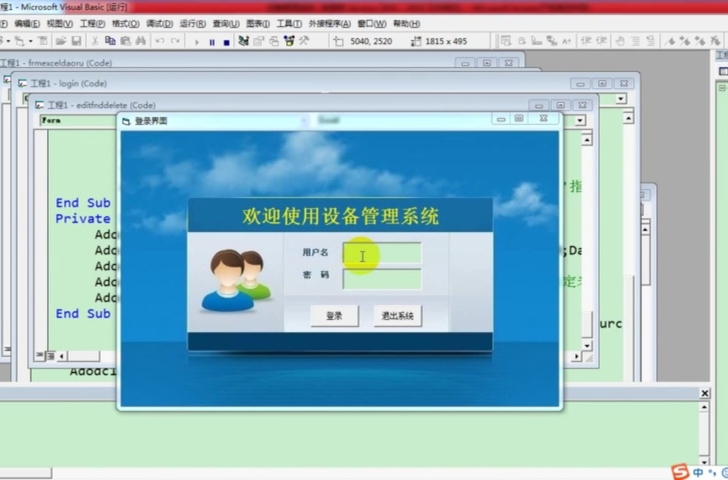Click the Redo arrow icon
This screenshot has height=480, width=728.
(176, 41)
